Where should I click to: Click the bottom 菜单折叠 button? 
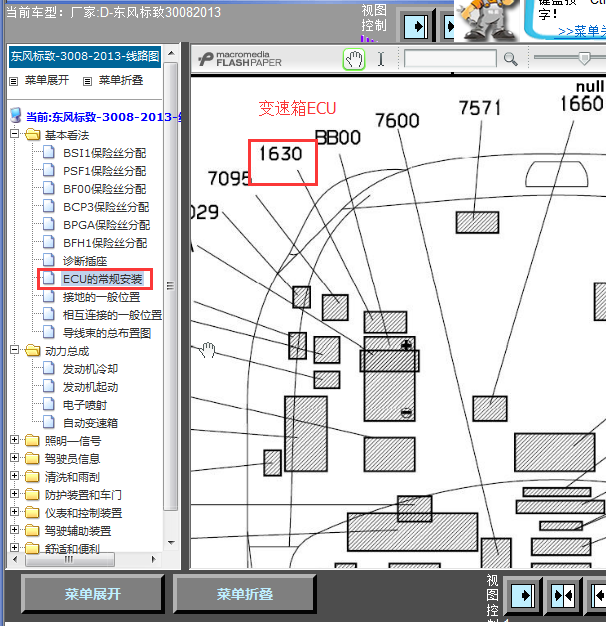pos(245,594)
